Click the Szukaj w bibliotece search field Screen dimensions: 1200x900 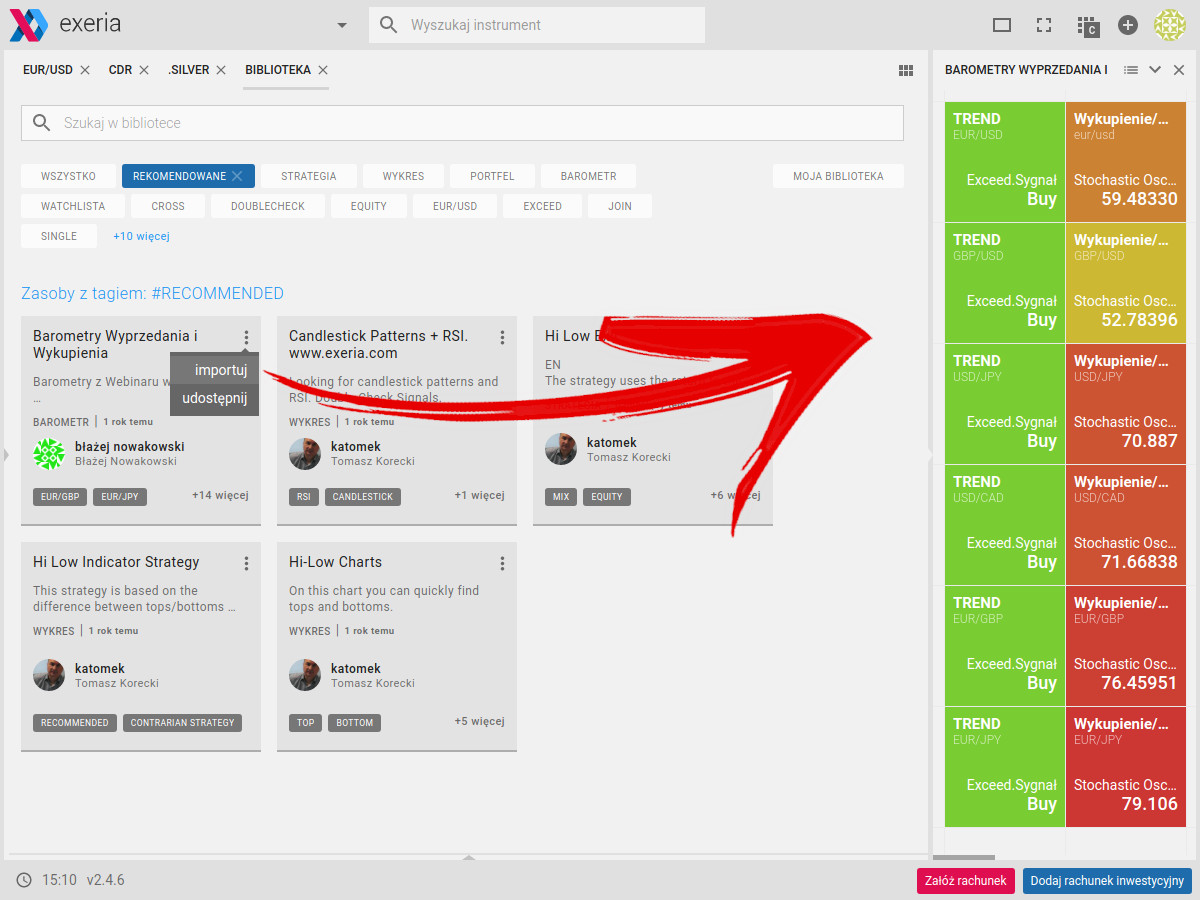462,123
